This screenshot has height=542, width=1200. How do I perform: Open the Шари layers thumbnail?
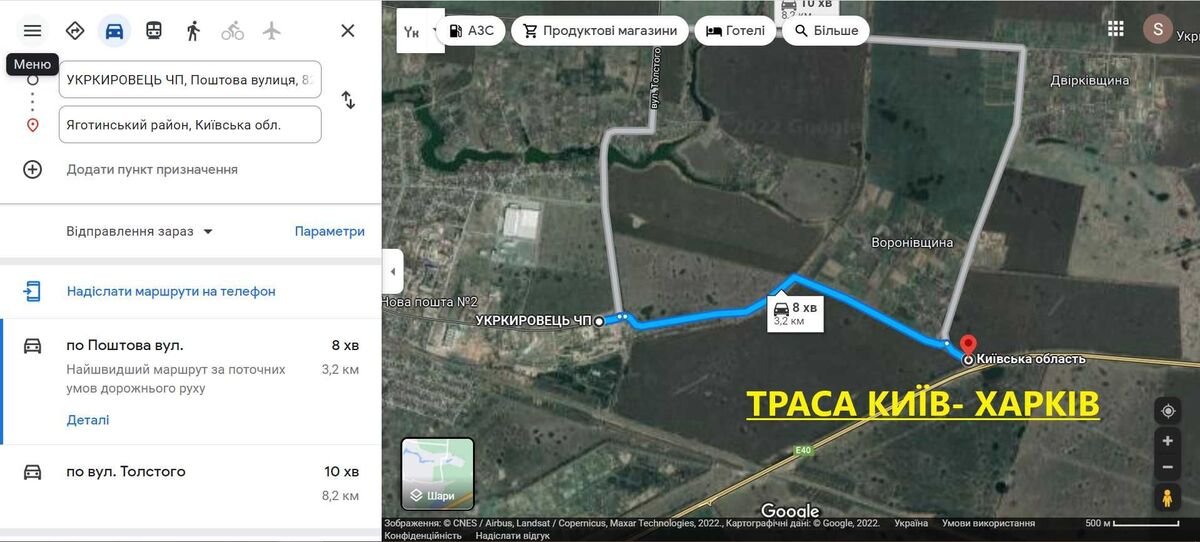[438, 474]
